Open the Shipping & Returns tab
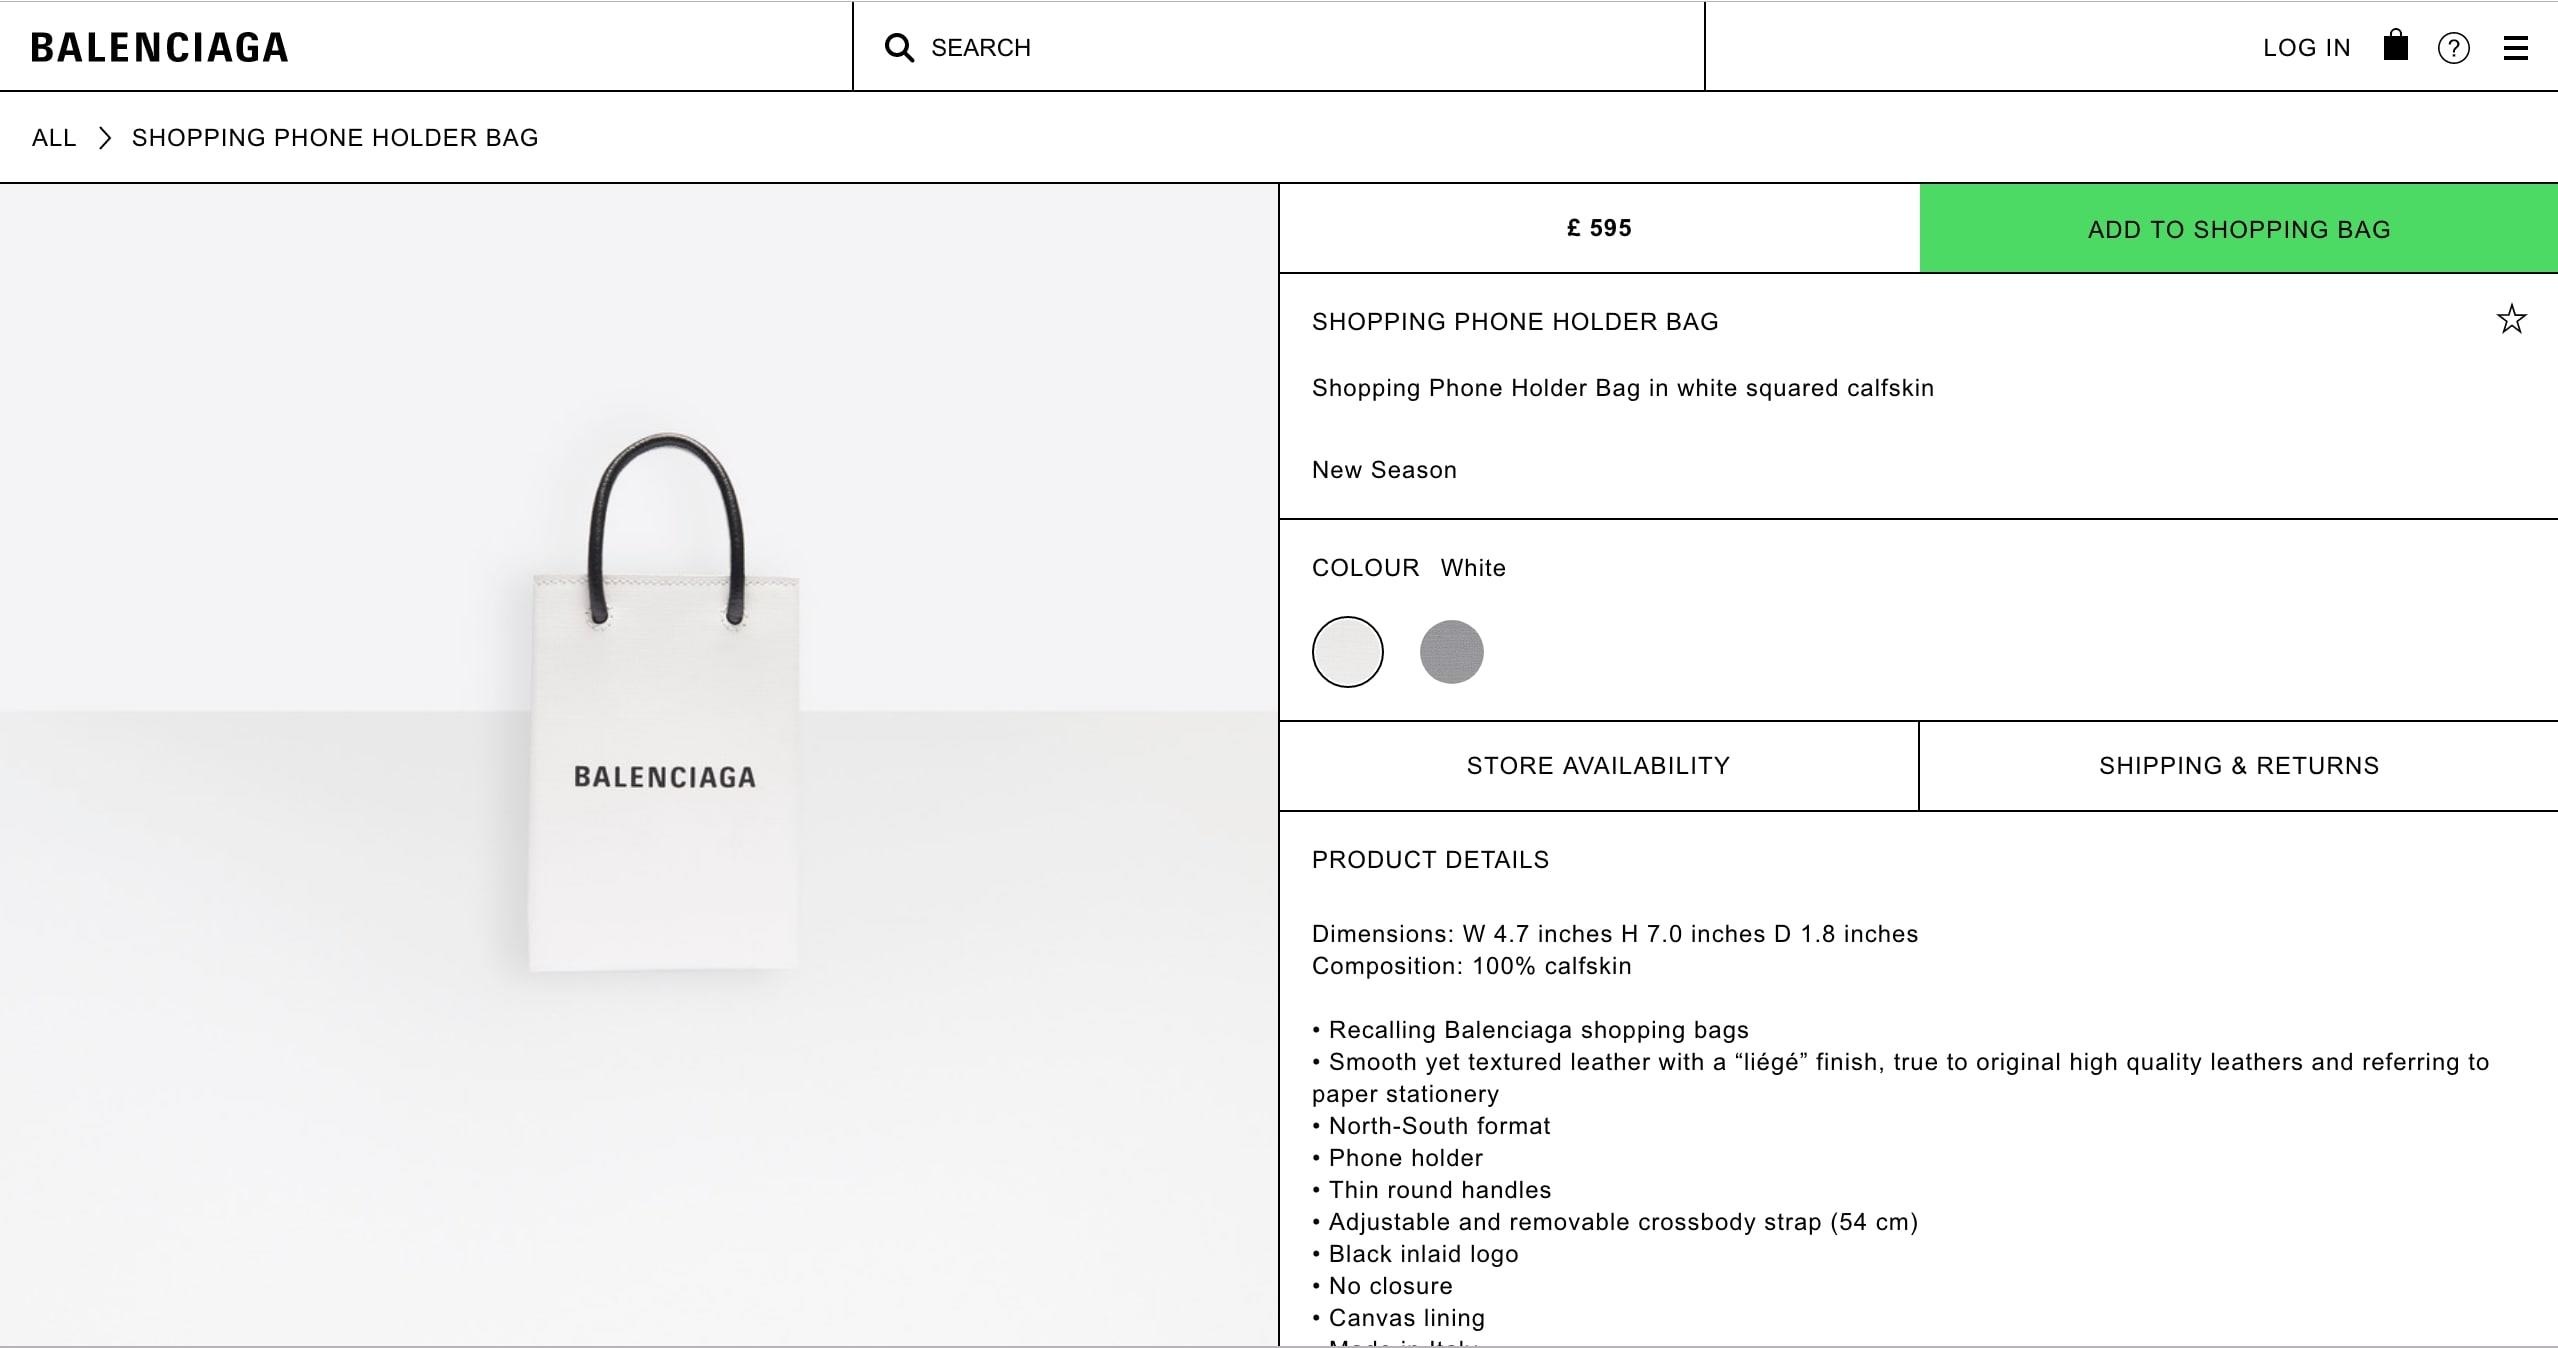This screenshot has width=2558, height=1348. pyautogui.click(x=2238, y=765)
